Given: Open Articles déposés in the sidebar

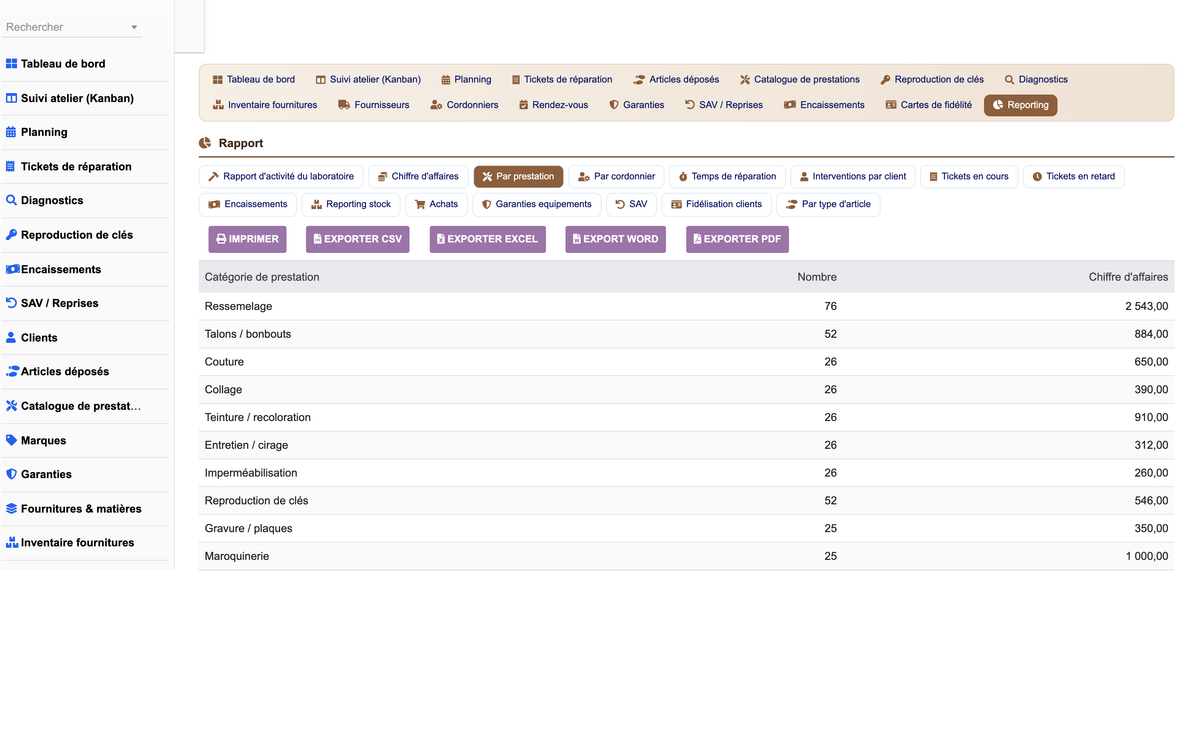Looking at the screenshot, I should coord(84,371).
